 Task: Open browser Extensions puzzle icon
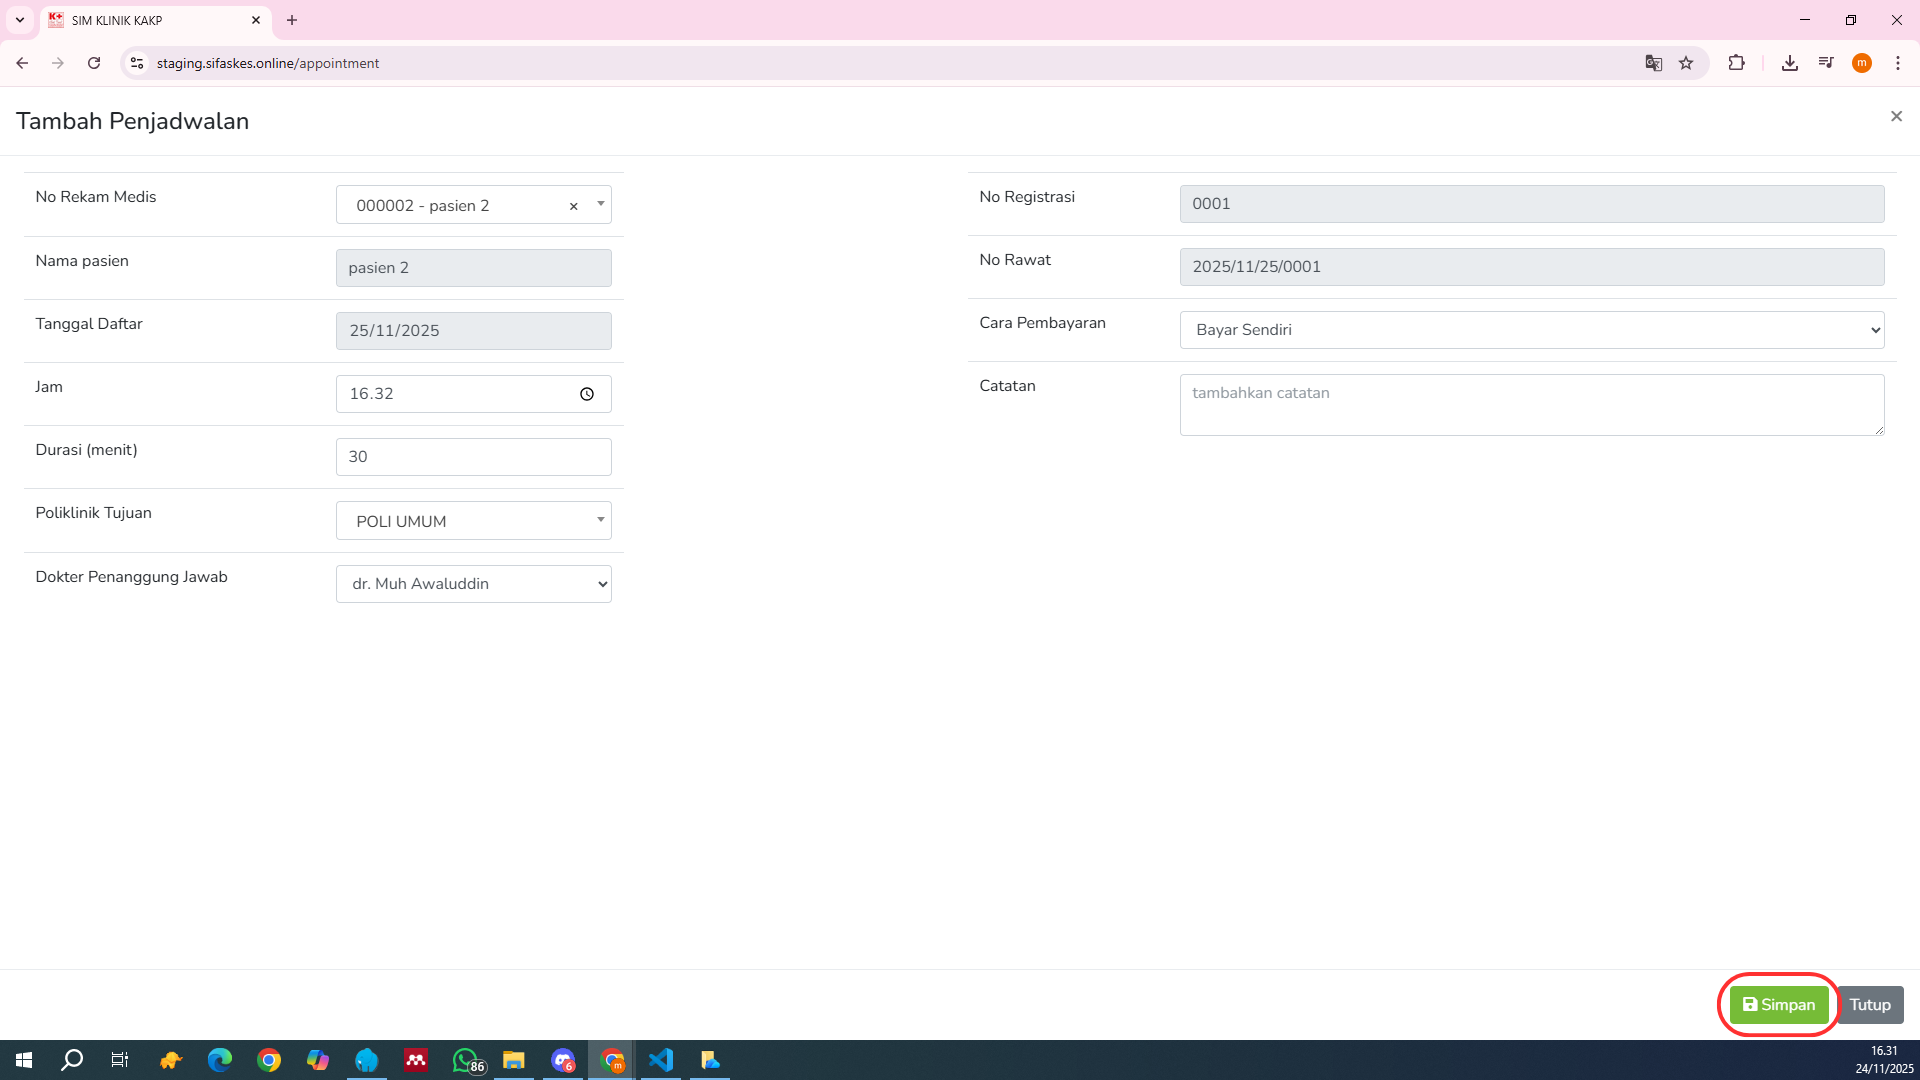(x=1736, y=63)
